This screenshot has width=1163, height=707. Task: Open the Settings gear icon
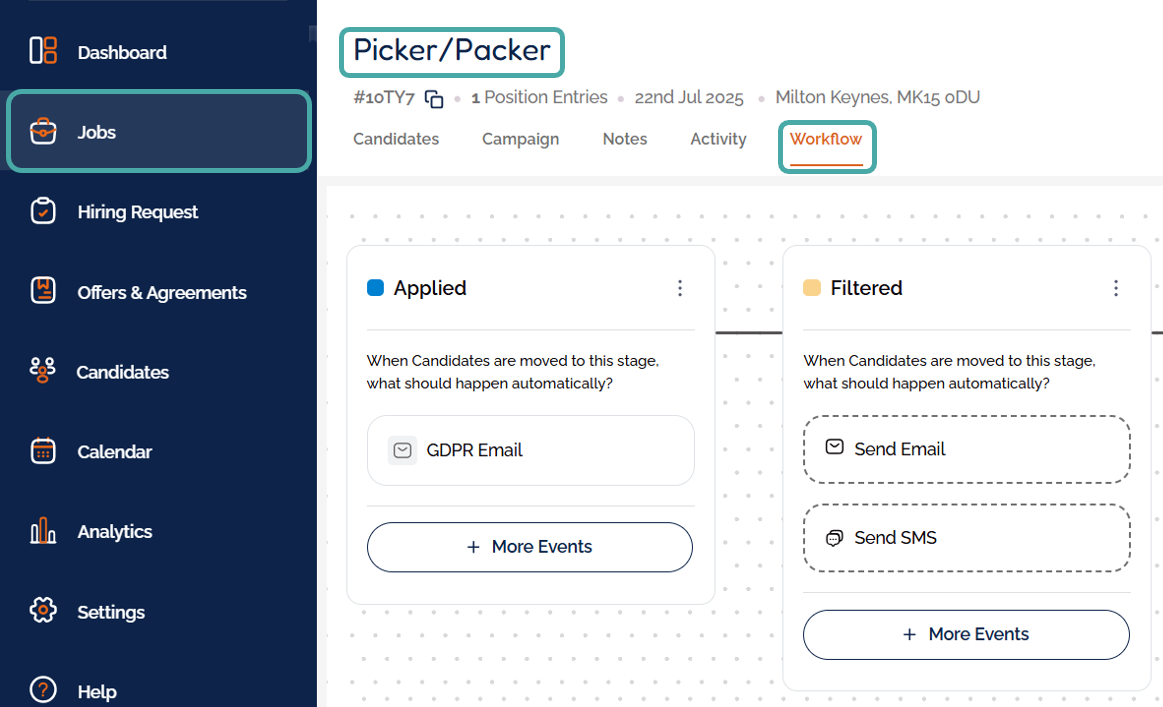point(43,611)
